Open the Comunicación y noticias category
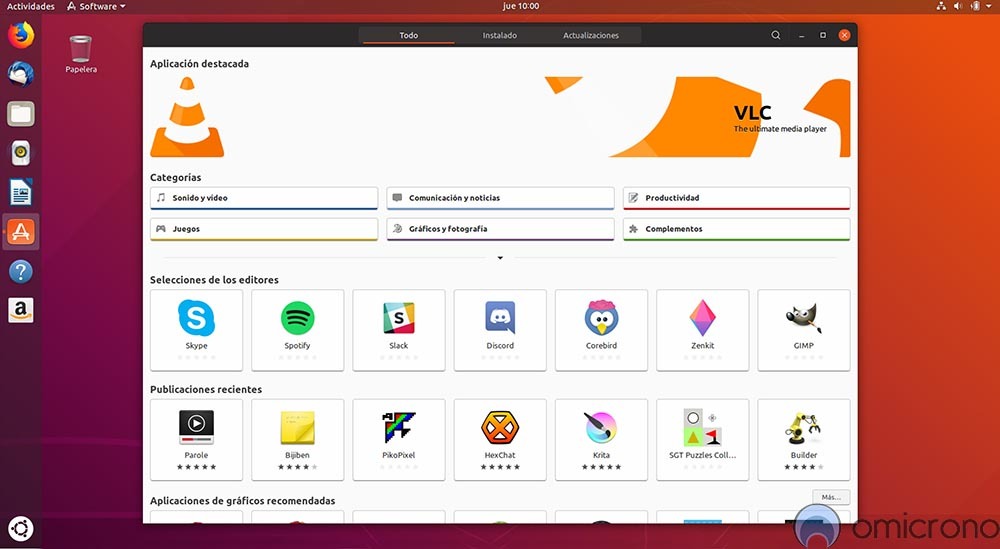The image size is (1000, 549). point(500,198)
